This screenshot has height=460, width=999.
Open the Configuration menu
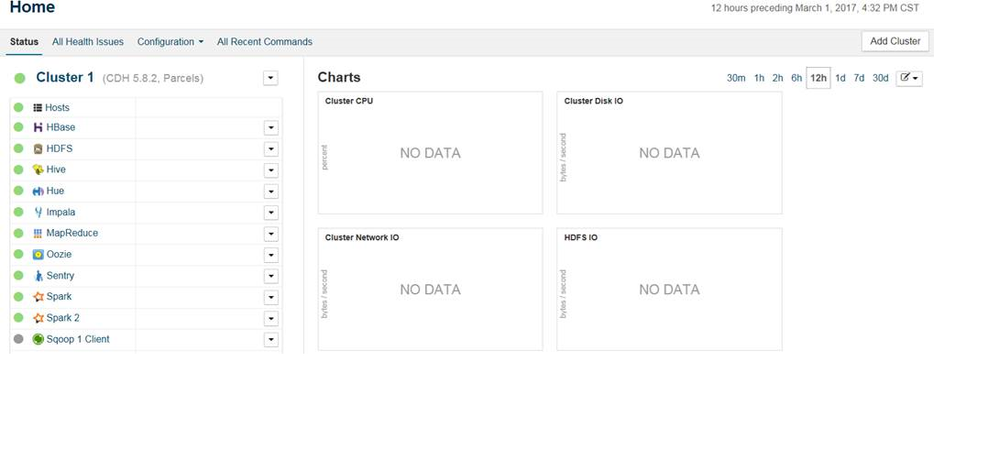(170, 41)
